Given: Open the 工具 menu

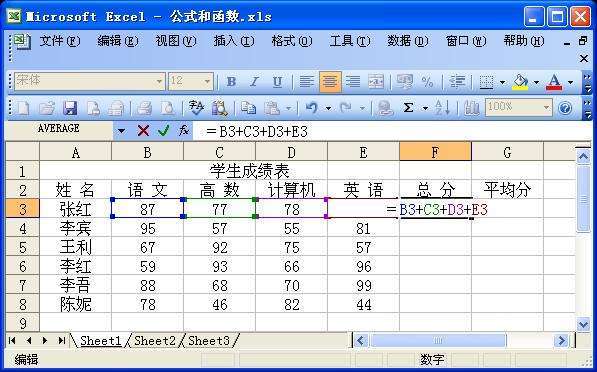Looking at the screenshot, I should [350, 41].
